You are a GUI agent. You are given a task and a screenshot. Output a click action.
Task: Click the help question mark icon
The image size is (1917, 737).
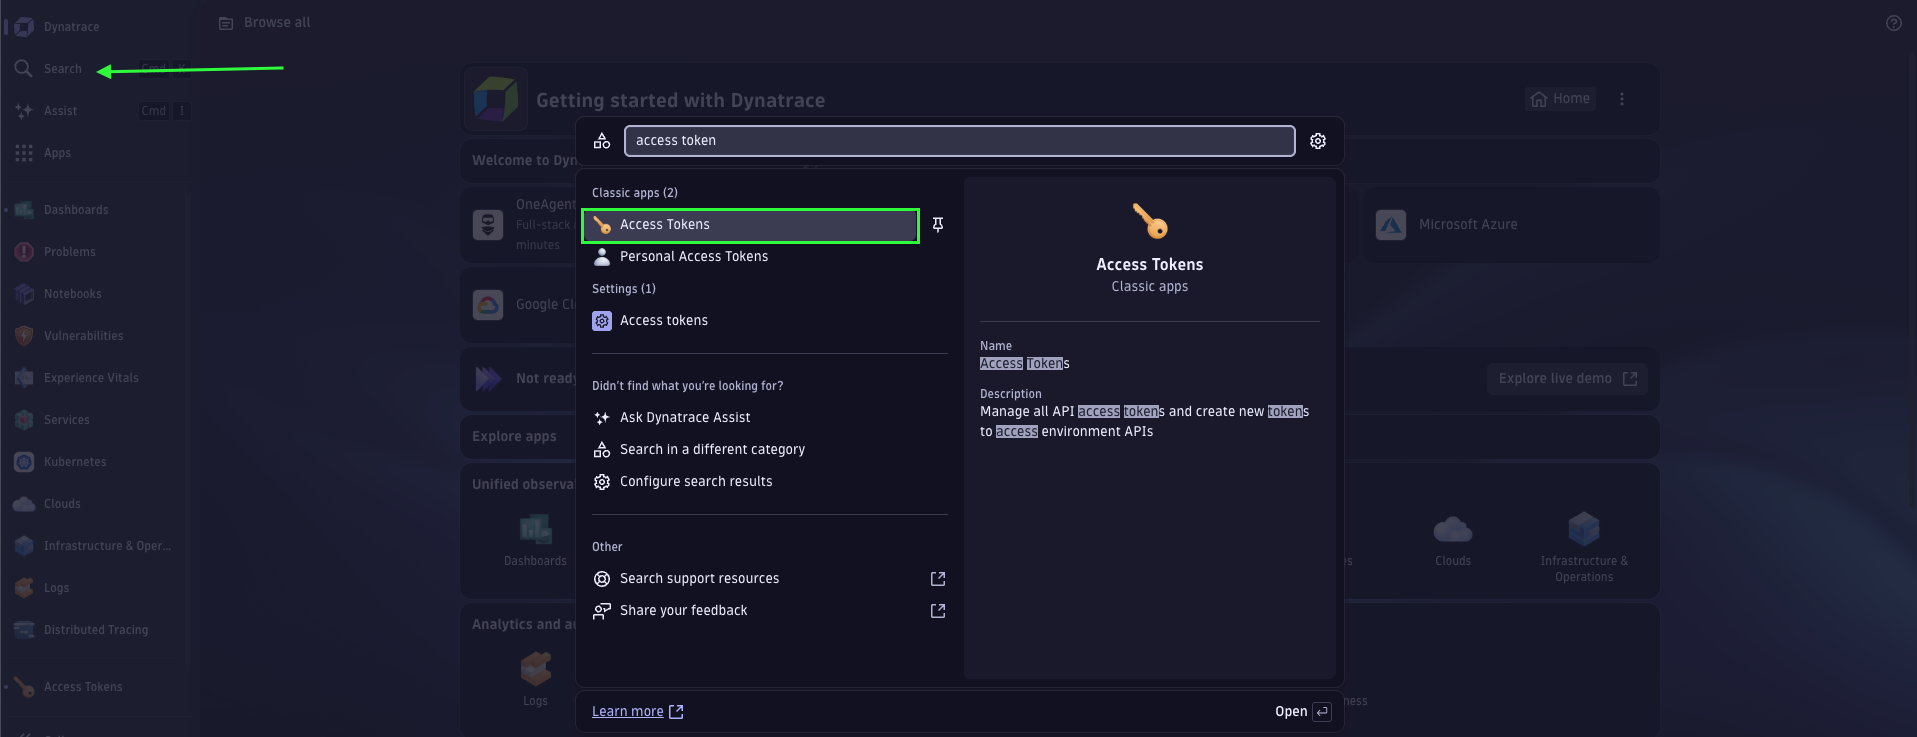(x=1894, y=23)
